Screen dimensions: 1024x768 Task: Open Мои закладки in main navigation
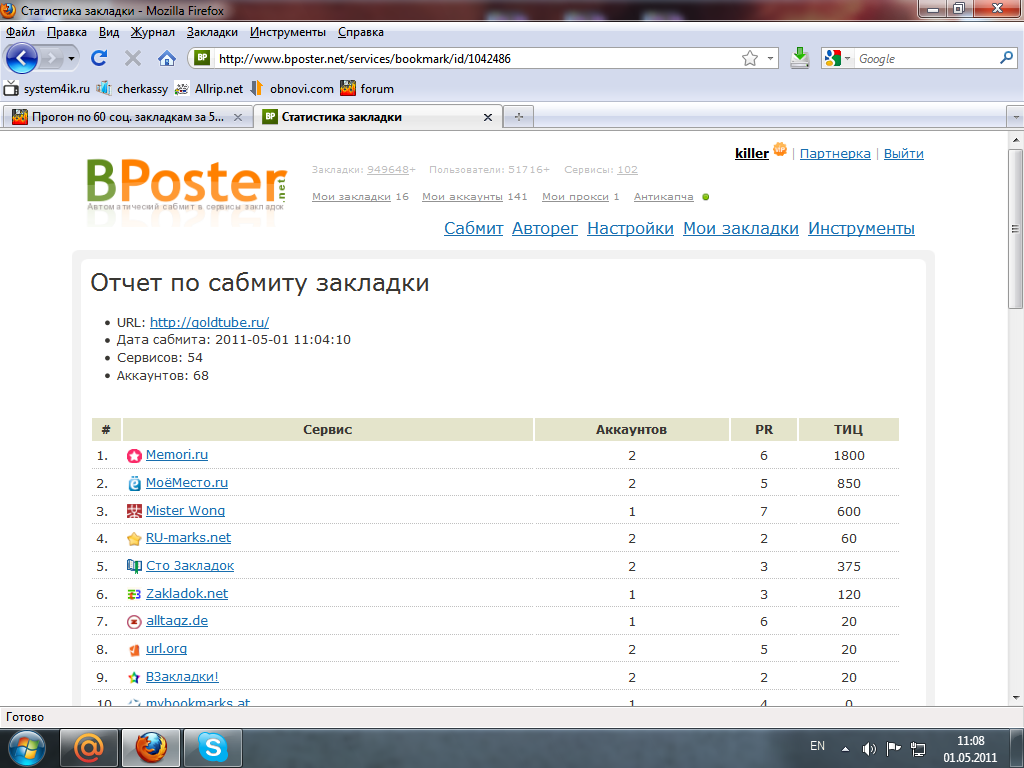click(x=741, y=229)
